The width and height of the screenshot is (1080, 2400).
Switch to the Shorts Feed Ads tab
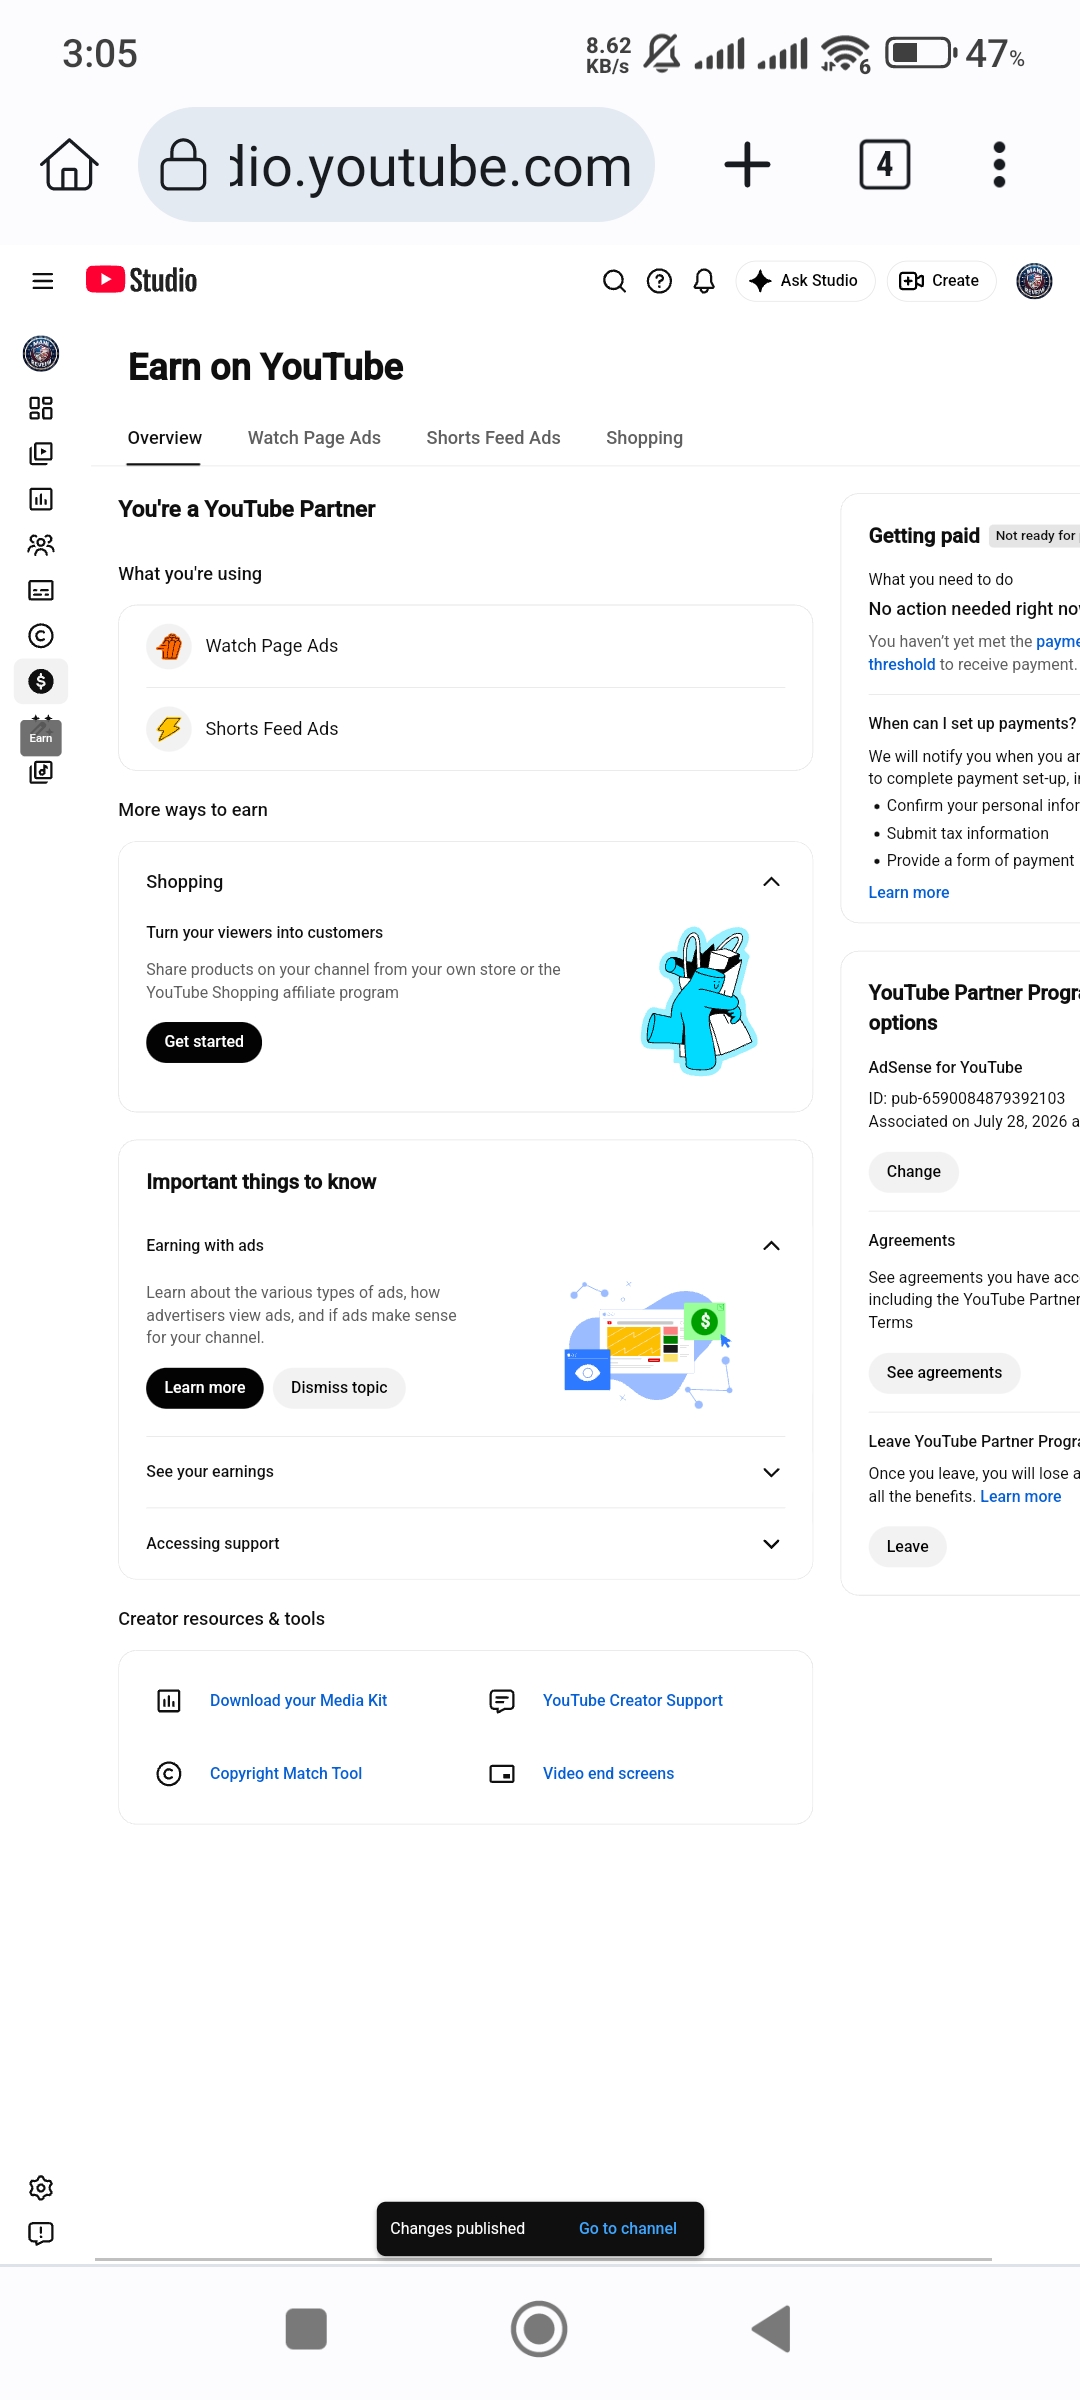click(493, 438)
